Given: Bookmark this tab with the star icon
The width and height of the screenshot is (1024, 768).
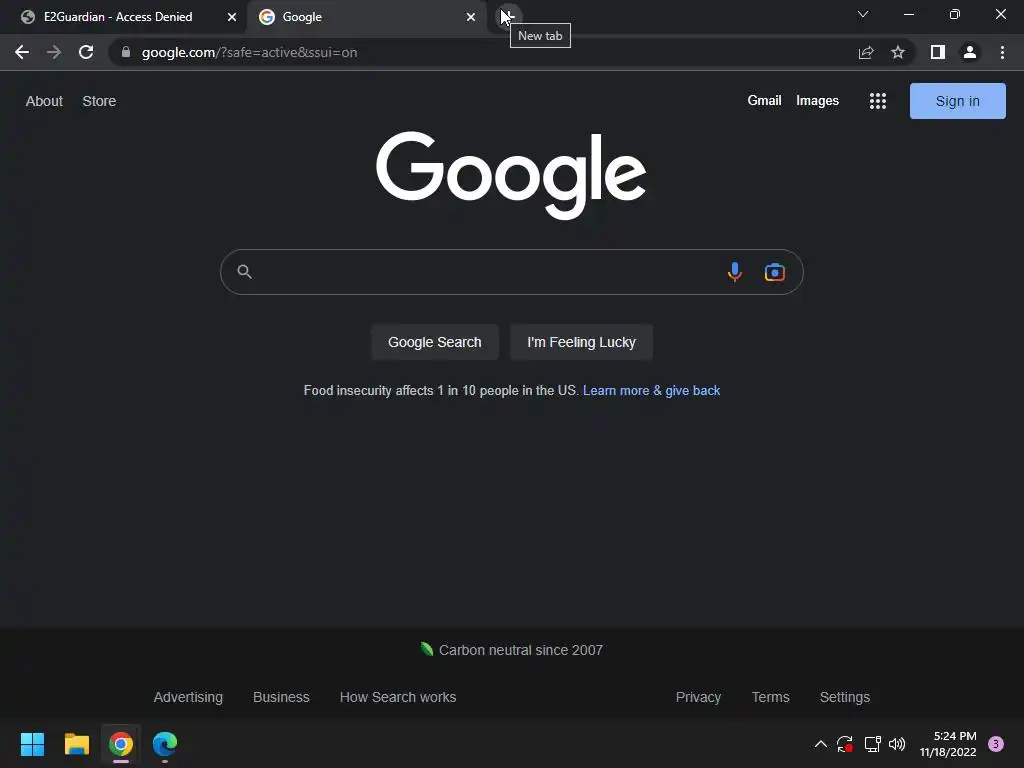Looking at the screenshot, I should click(x=898, y=52).
